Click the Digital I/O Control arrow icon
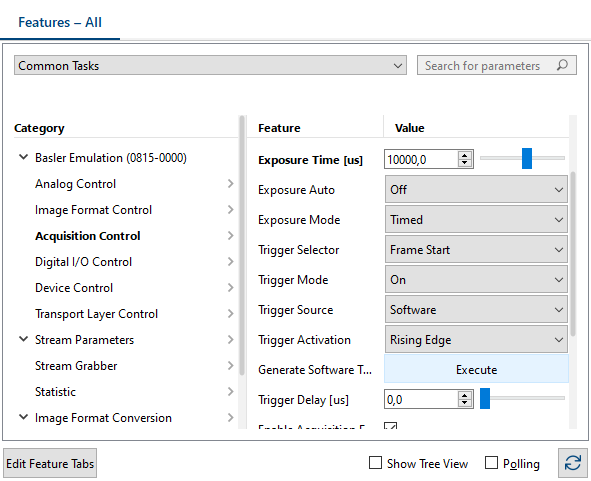The height and width of the screenshot is (481, 591). [x=231, y=262]
